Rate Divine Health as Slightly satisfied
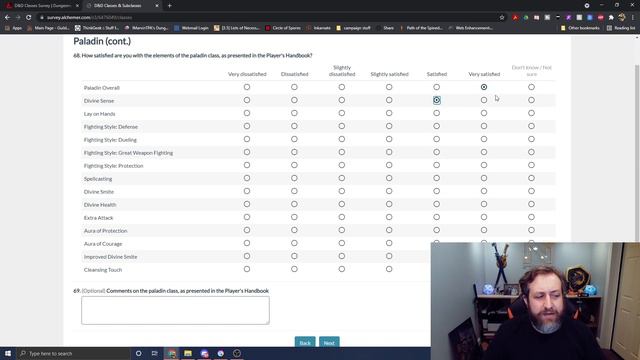640x360 pixels. pos(389,204)
